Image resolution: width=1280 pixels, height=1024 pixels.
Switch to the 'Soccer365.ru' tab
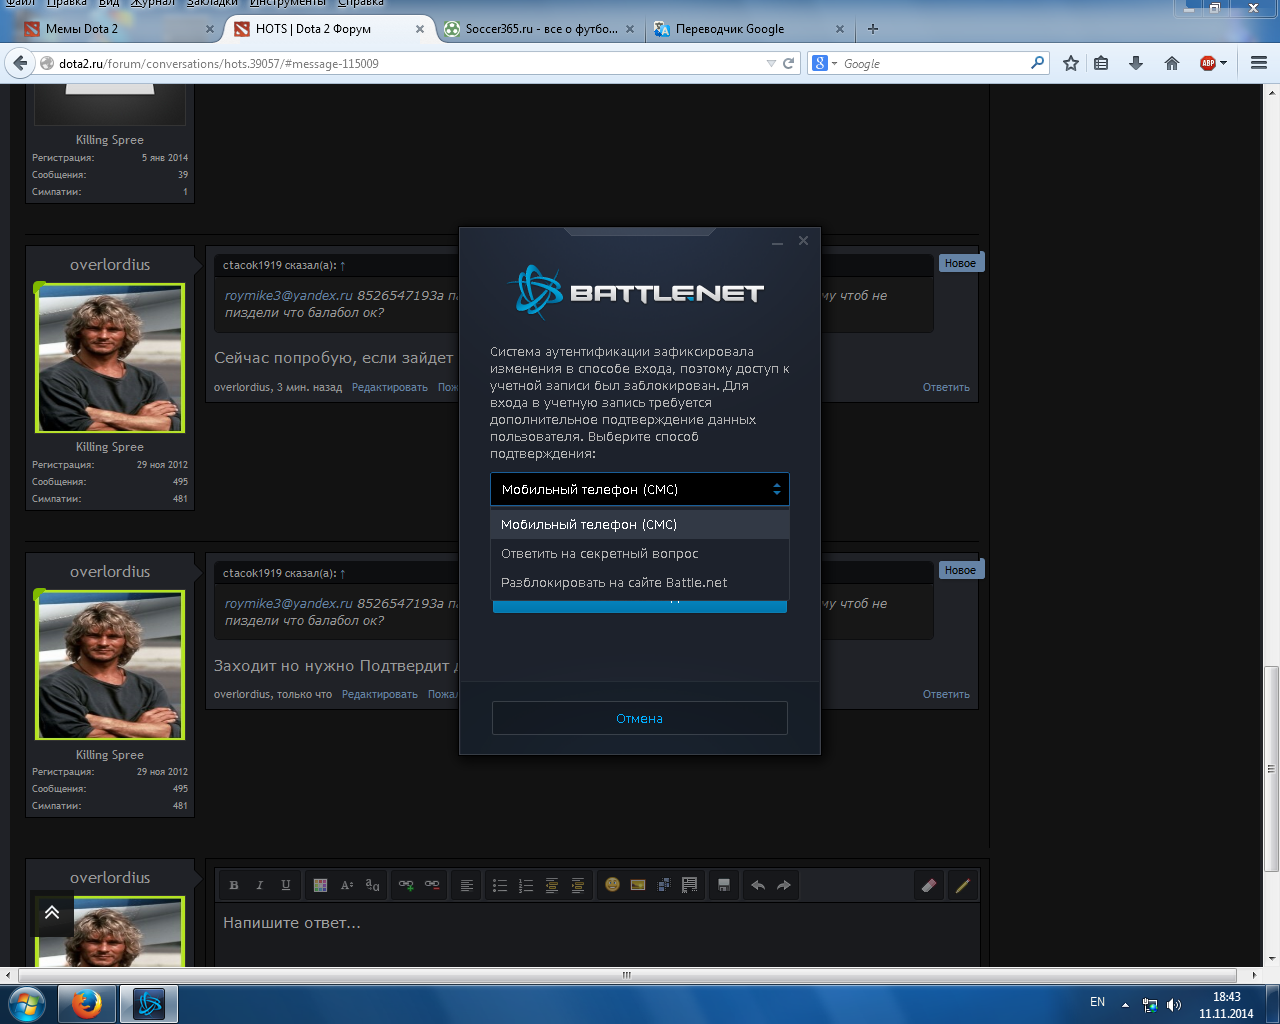(539, 29)
